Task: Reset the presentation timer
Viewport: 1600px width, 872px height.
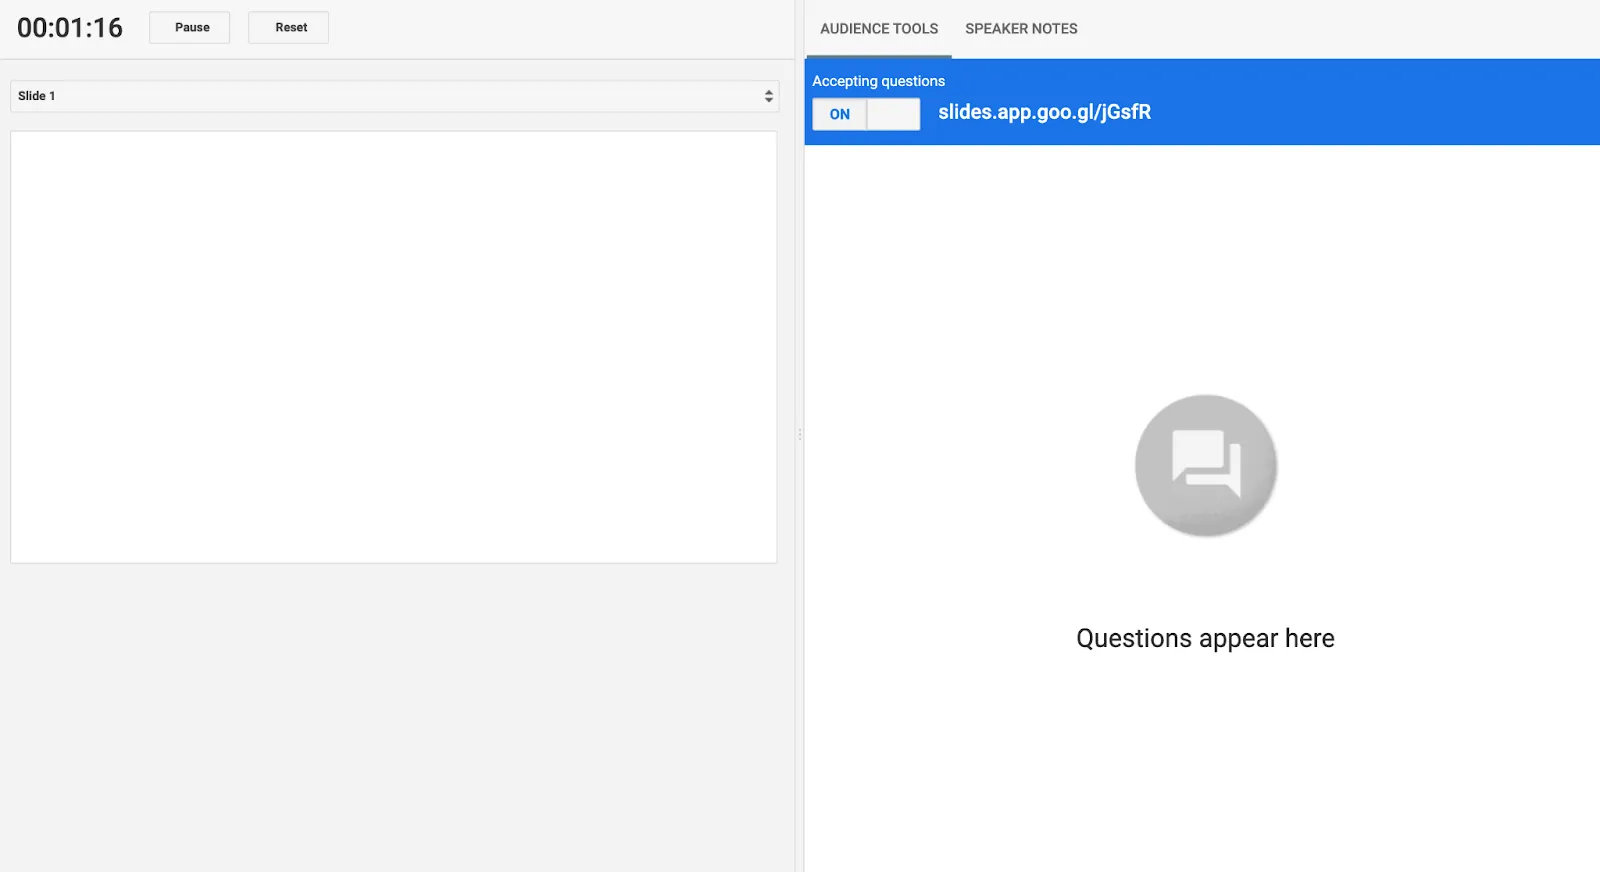Action: pos(289,27)
